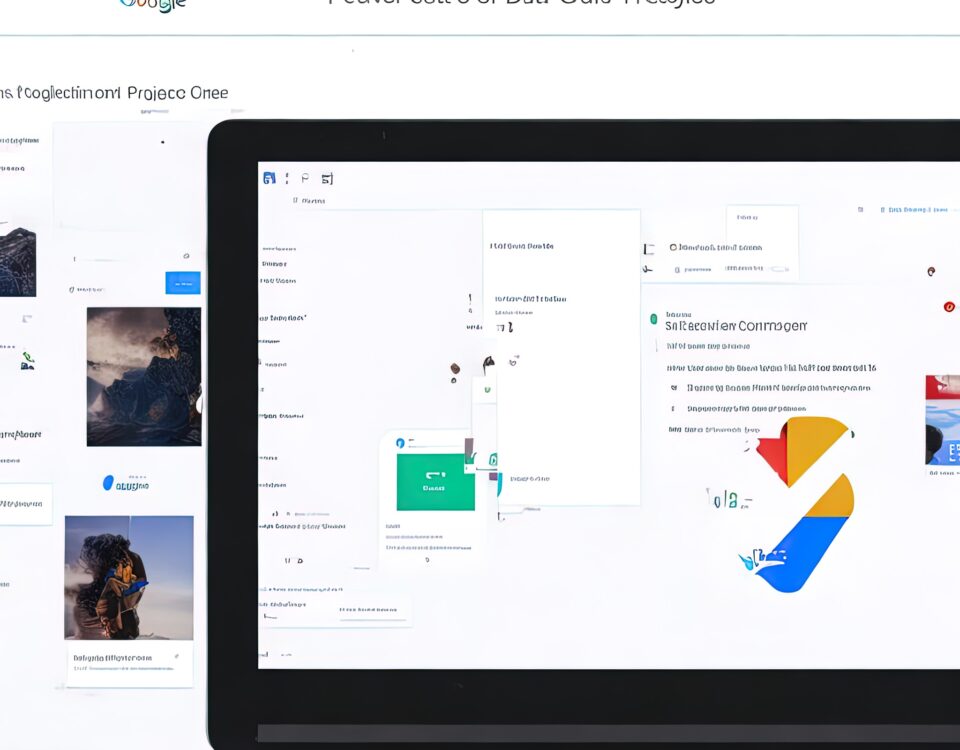Screen dimensions: 960x750
Task: Open the person portrait photo thumbnail
Action: click(129, 577)
